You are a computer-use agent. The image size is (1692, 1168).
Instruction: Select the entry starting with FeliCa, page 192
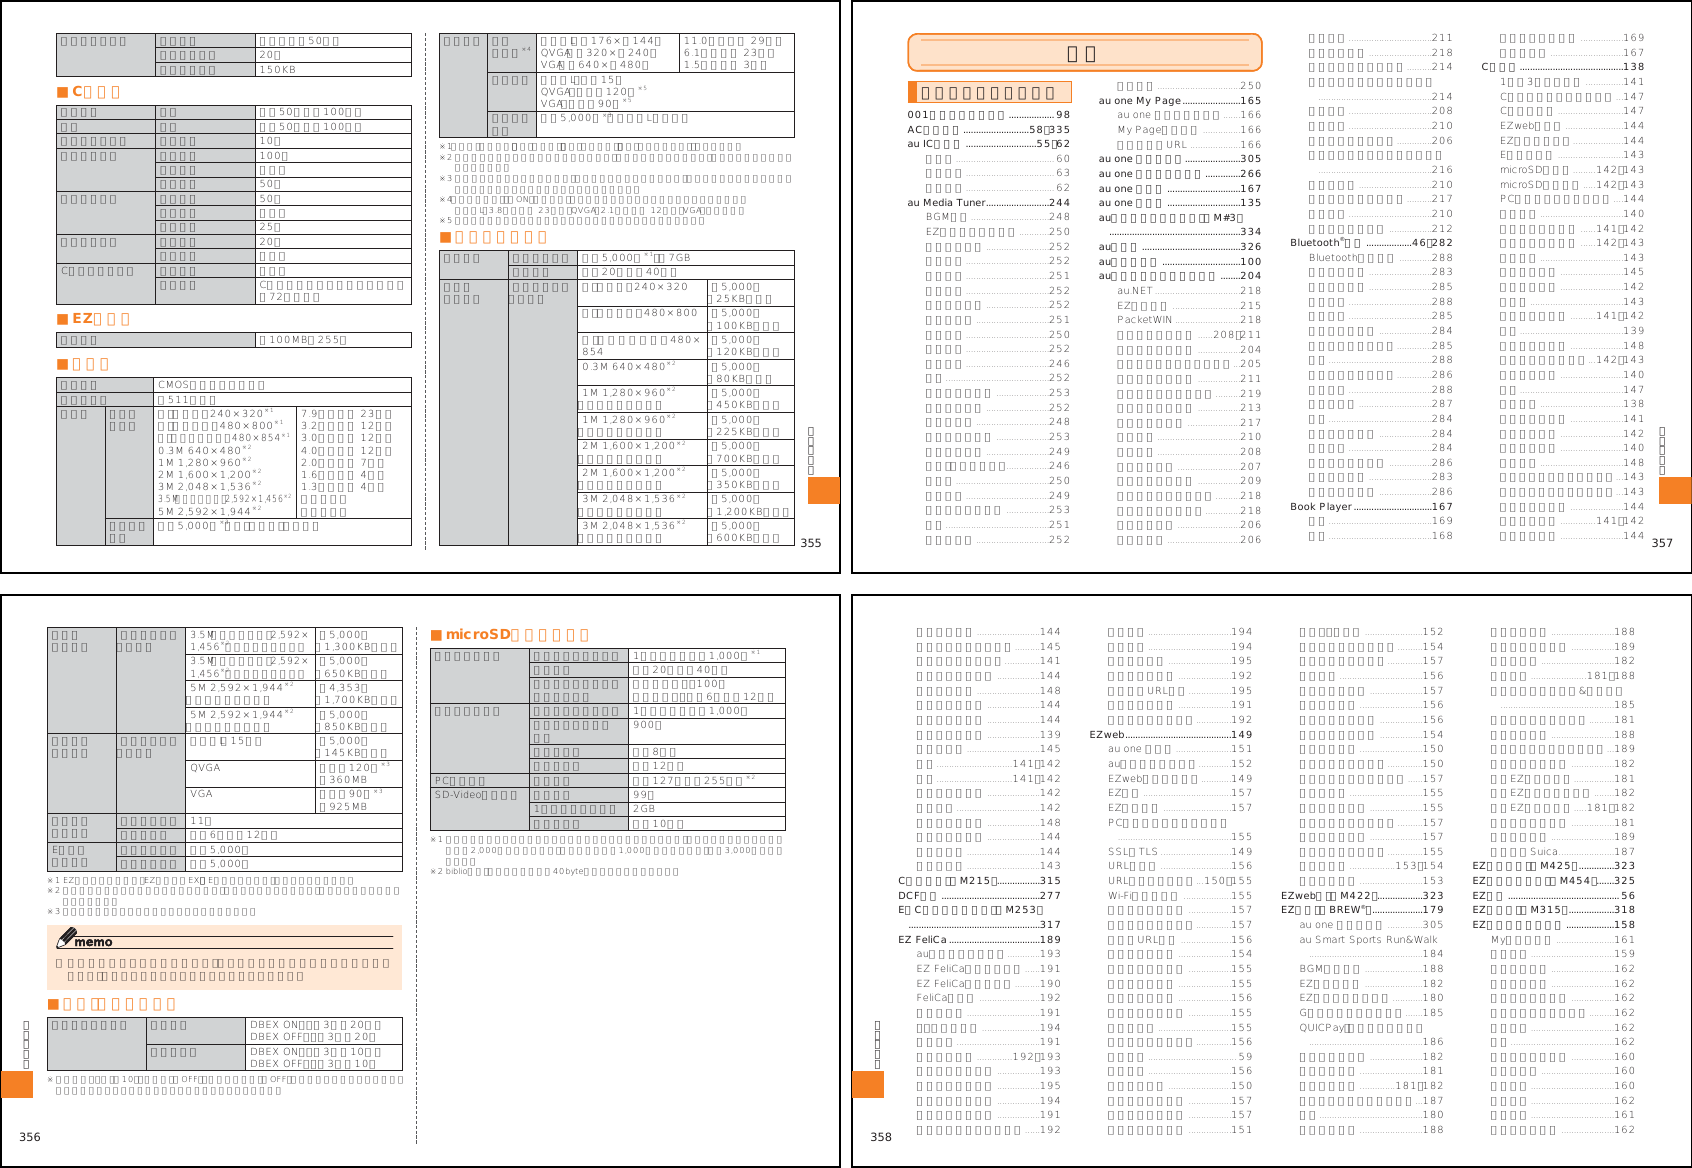tap(988, 998)
